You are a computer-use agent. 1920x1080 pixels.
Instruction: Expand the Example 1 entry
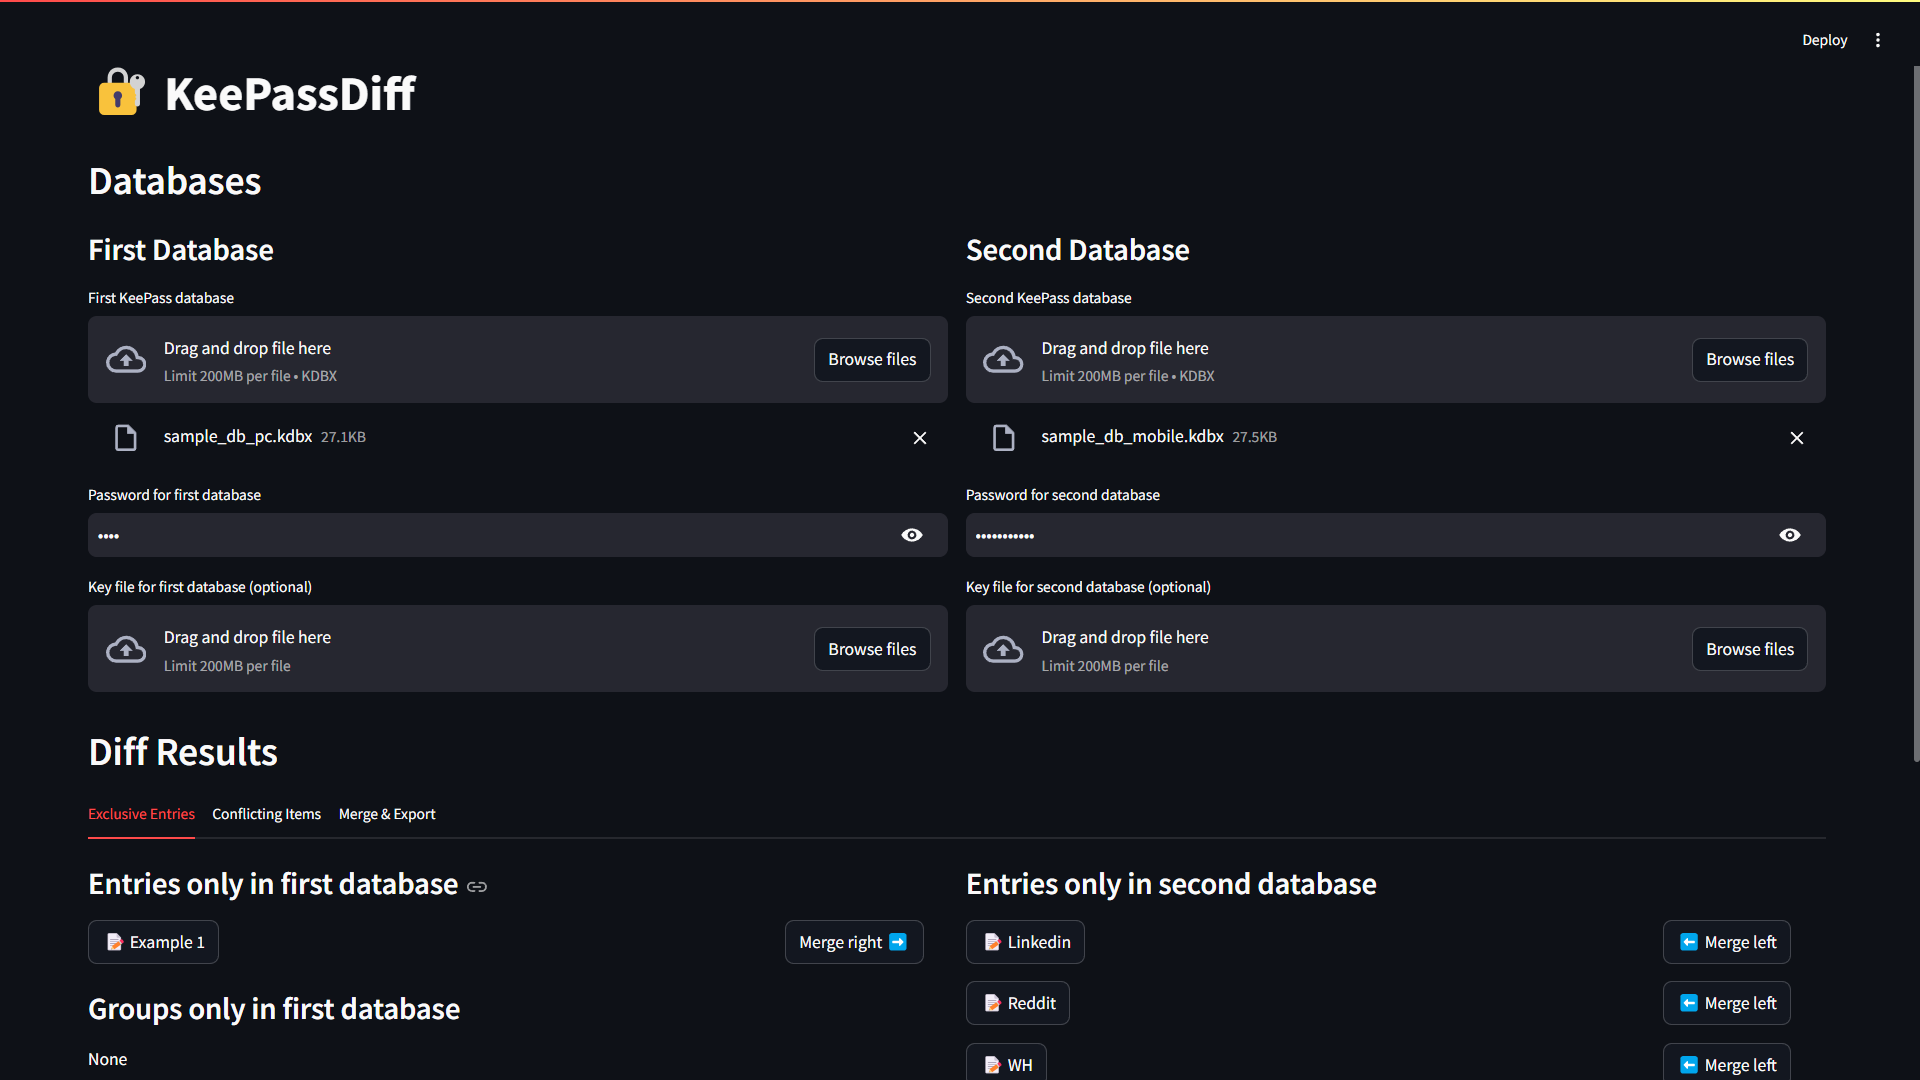(153, 942)
